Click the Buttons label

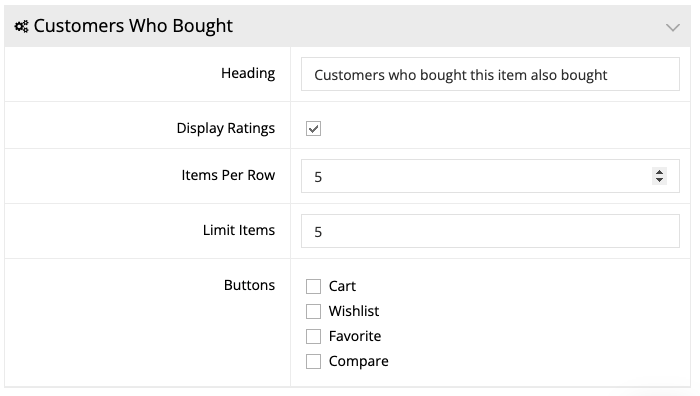point(250,285)
